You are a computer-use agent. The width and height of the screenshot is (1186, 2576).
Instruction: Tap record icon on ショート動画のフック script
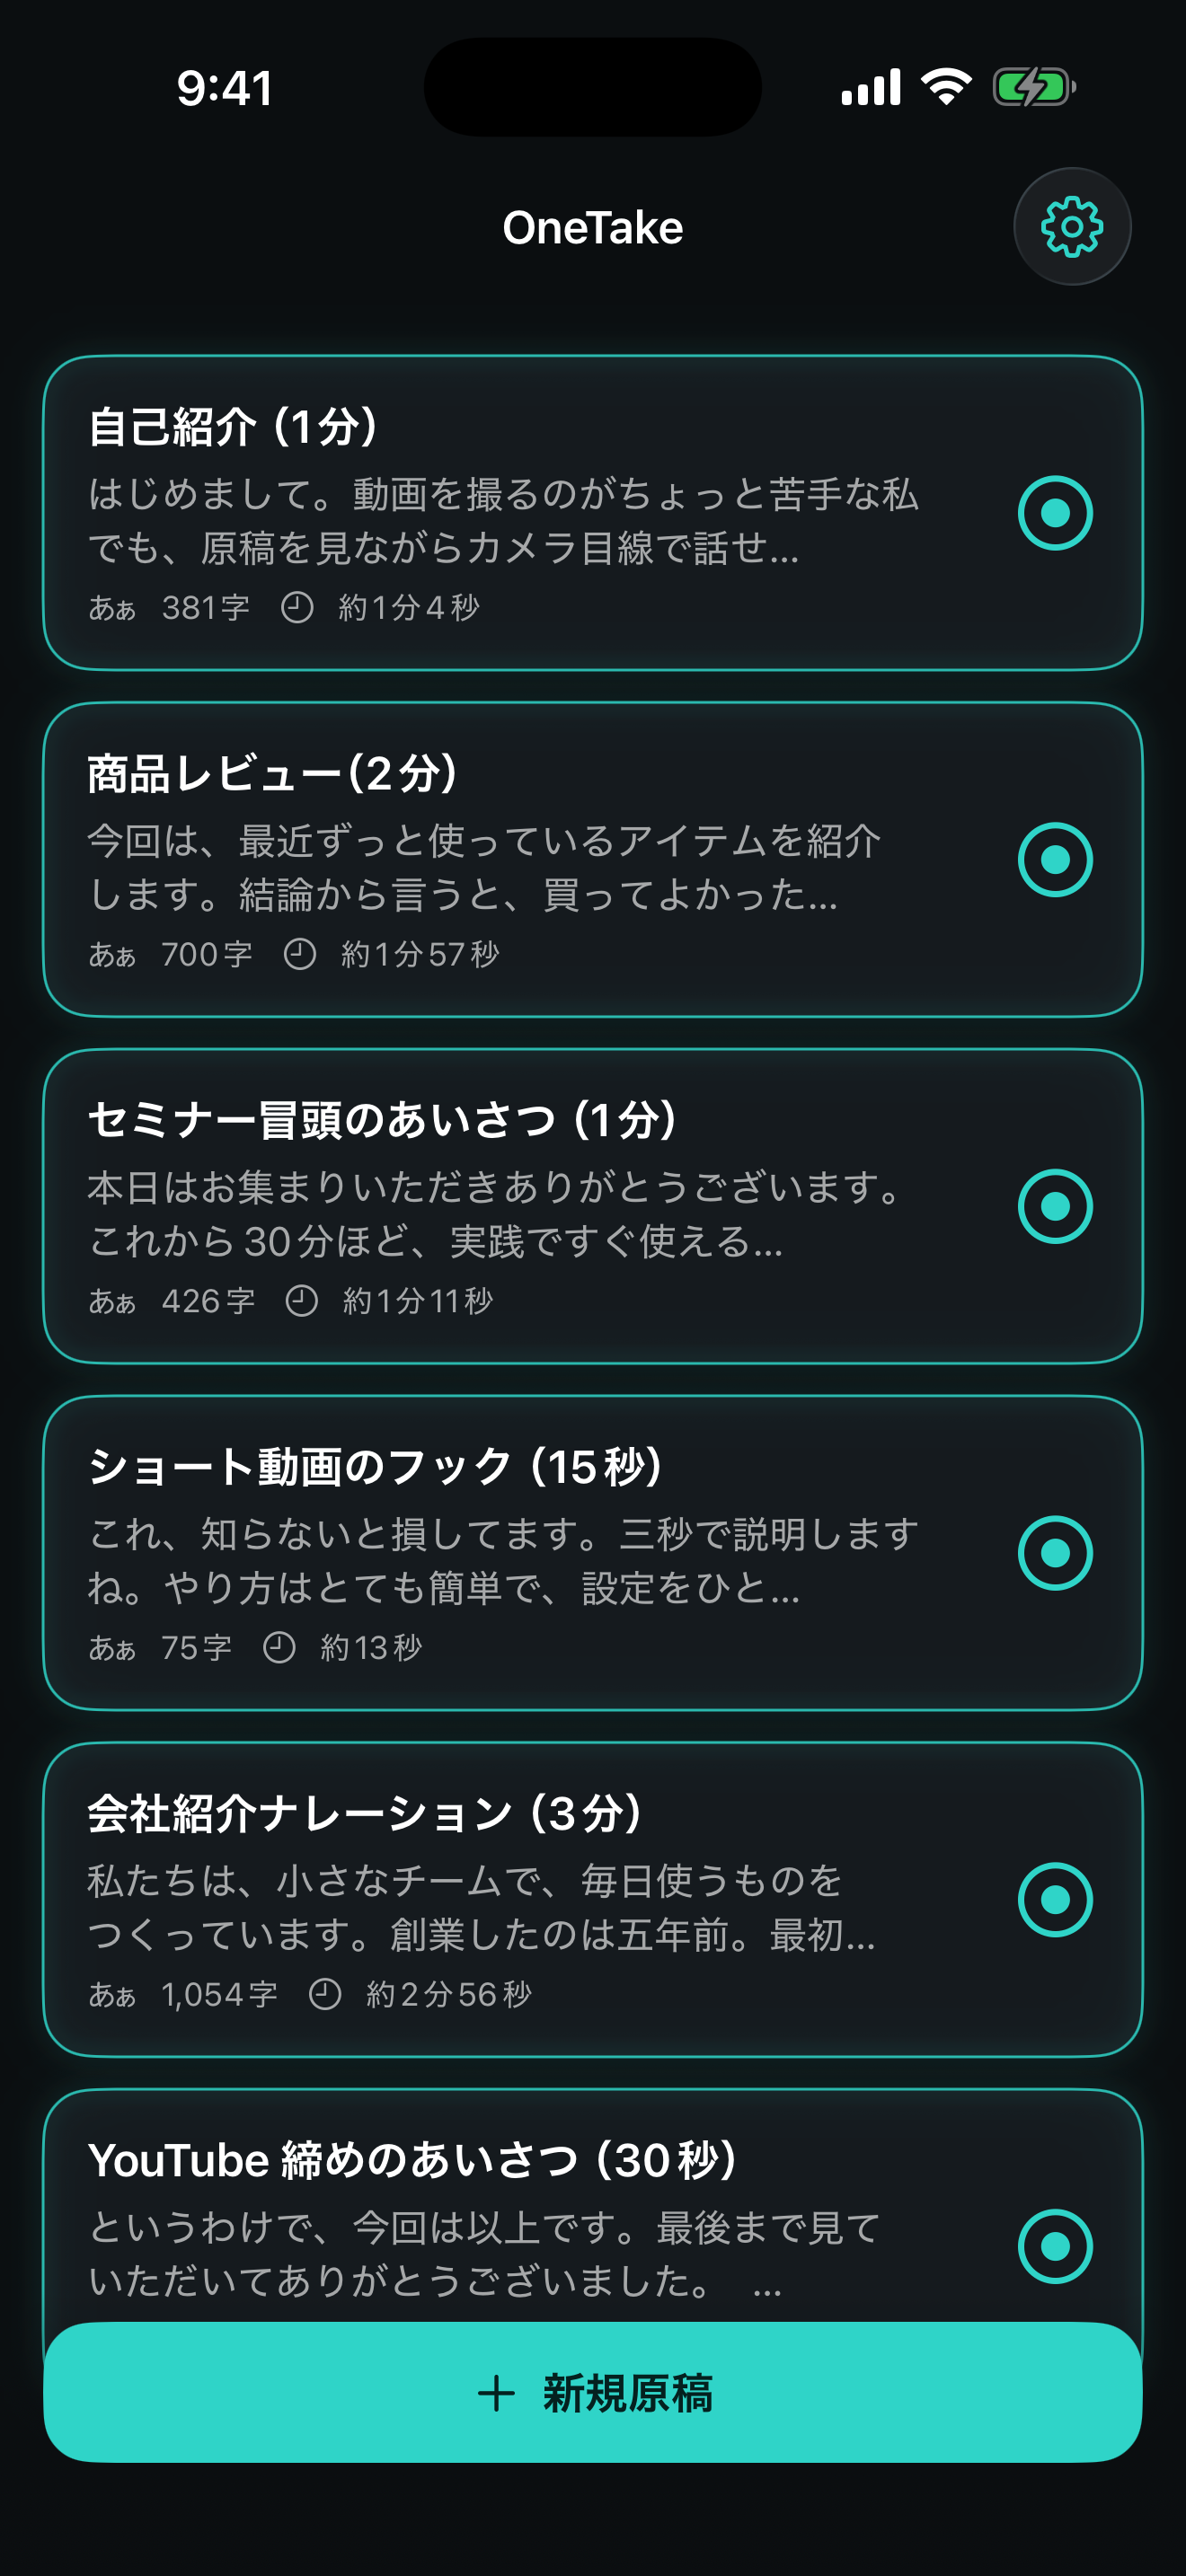[x=1055, y=1553]
